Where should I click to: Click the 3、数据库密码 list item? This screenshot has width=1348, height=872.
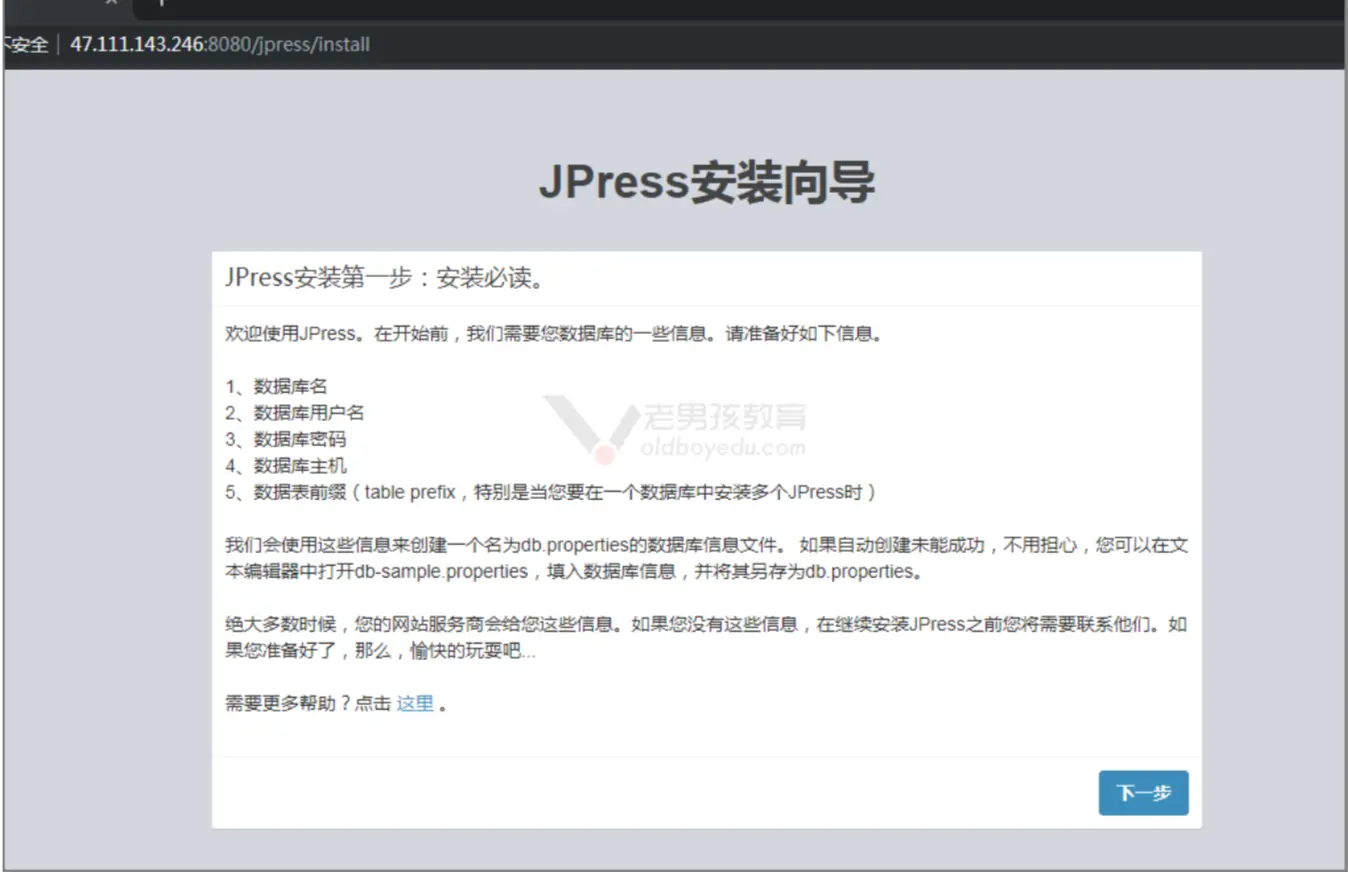tap(286, 439)
